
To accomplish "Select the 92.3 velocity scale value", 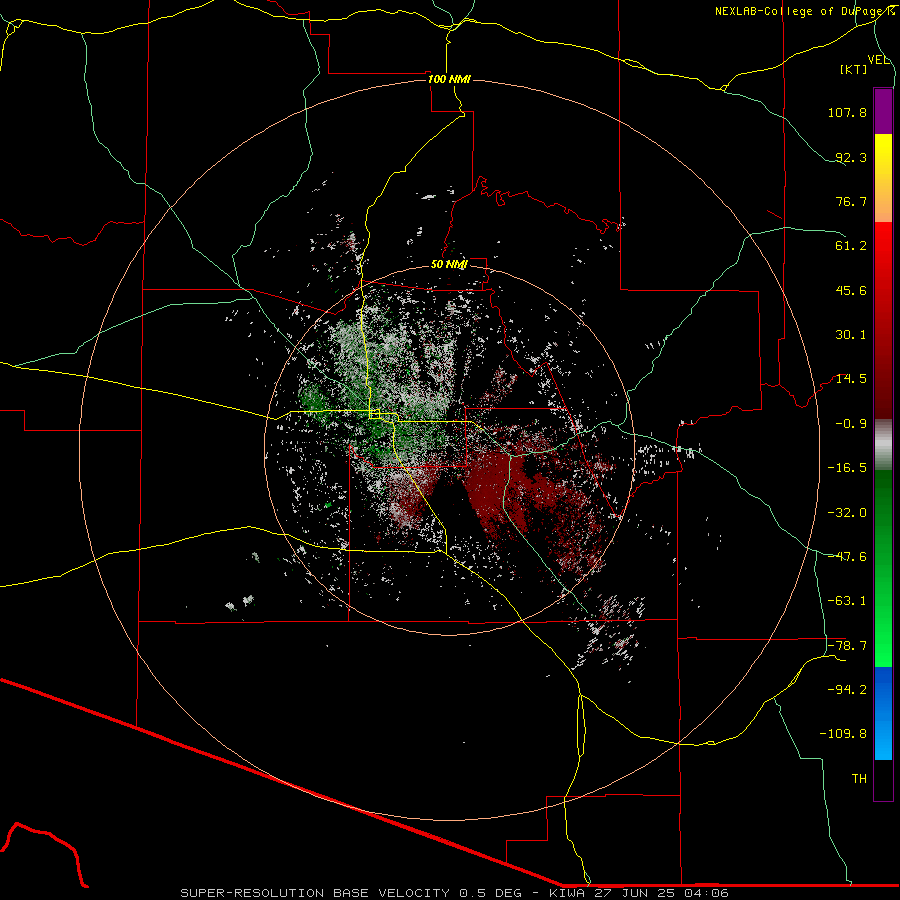I will click(851, 157).
